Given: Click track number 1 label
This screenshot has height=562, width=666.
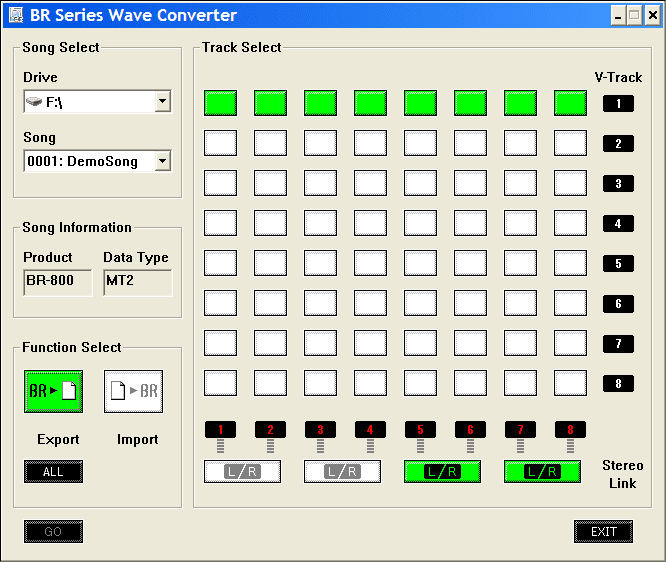Looking at the screenshot, I should pyautogui.click(x=220, y=429).
